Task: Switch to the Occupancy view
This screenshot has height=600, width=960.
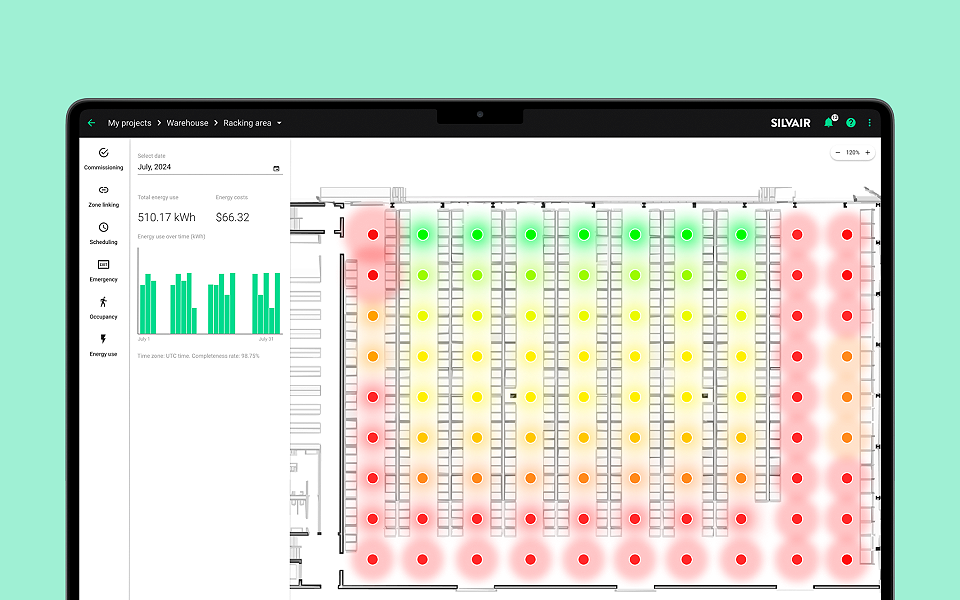Action: pyautogui.click(x=104, y=306)
